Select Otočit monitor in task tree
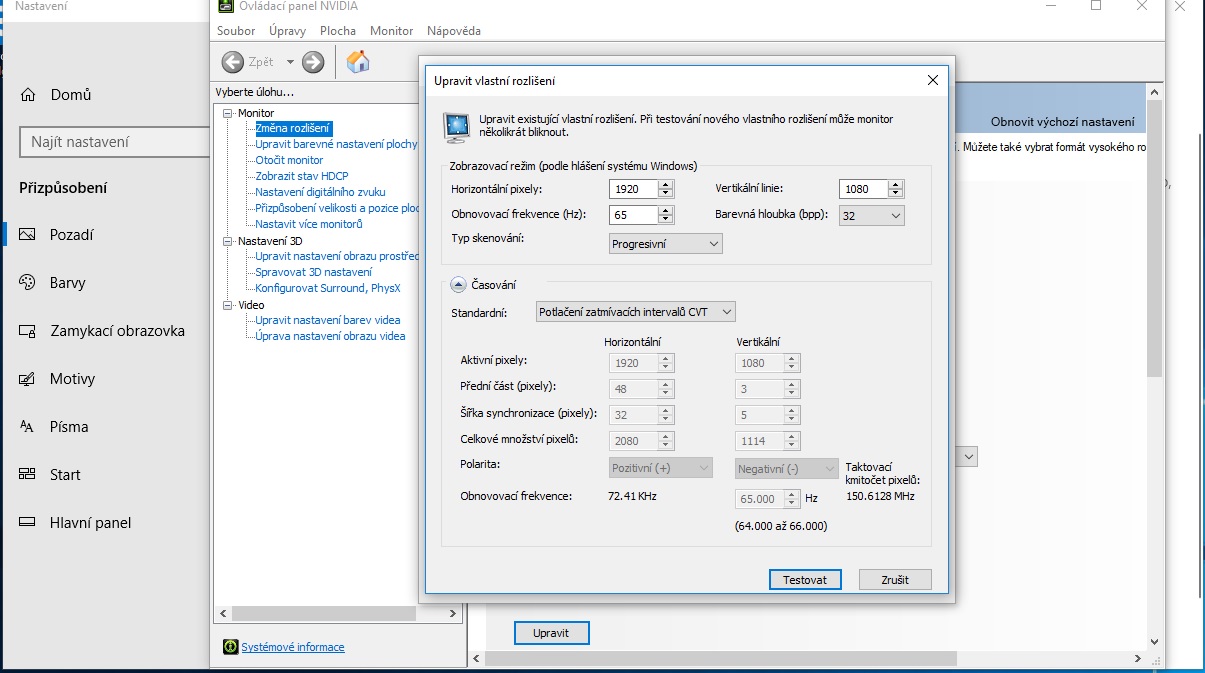1205x673 pixels. coord(289,160)
